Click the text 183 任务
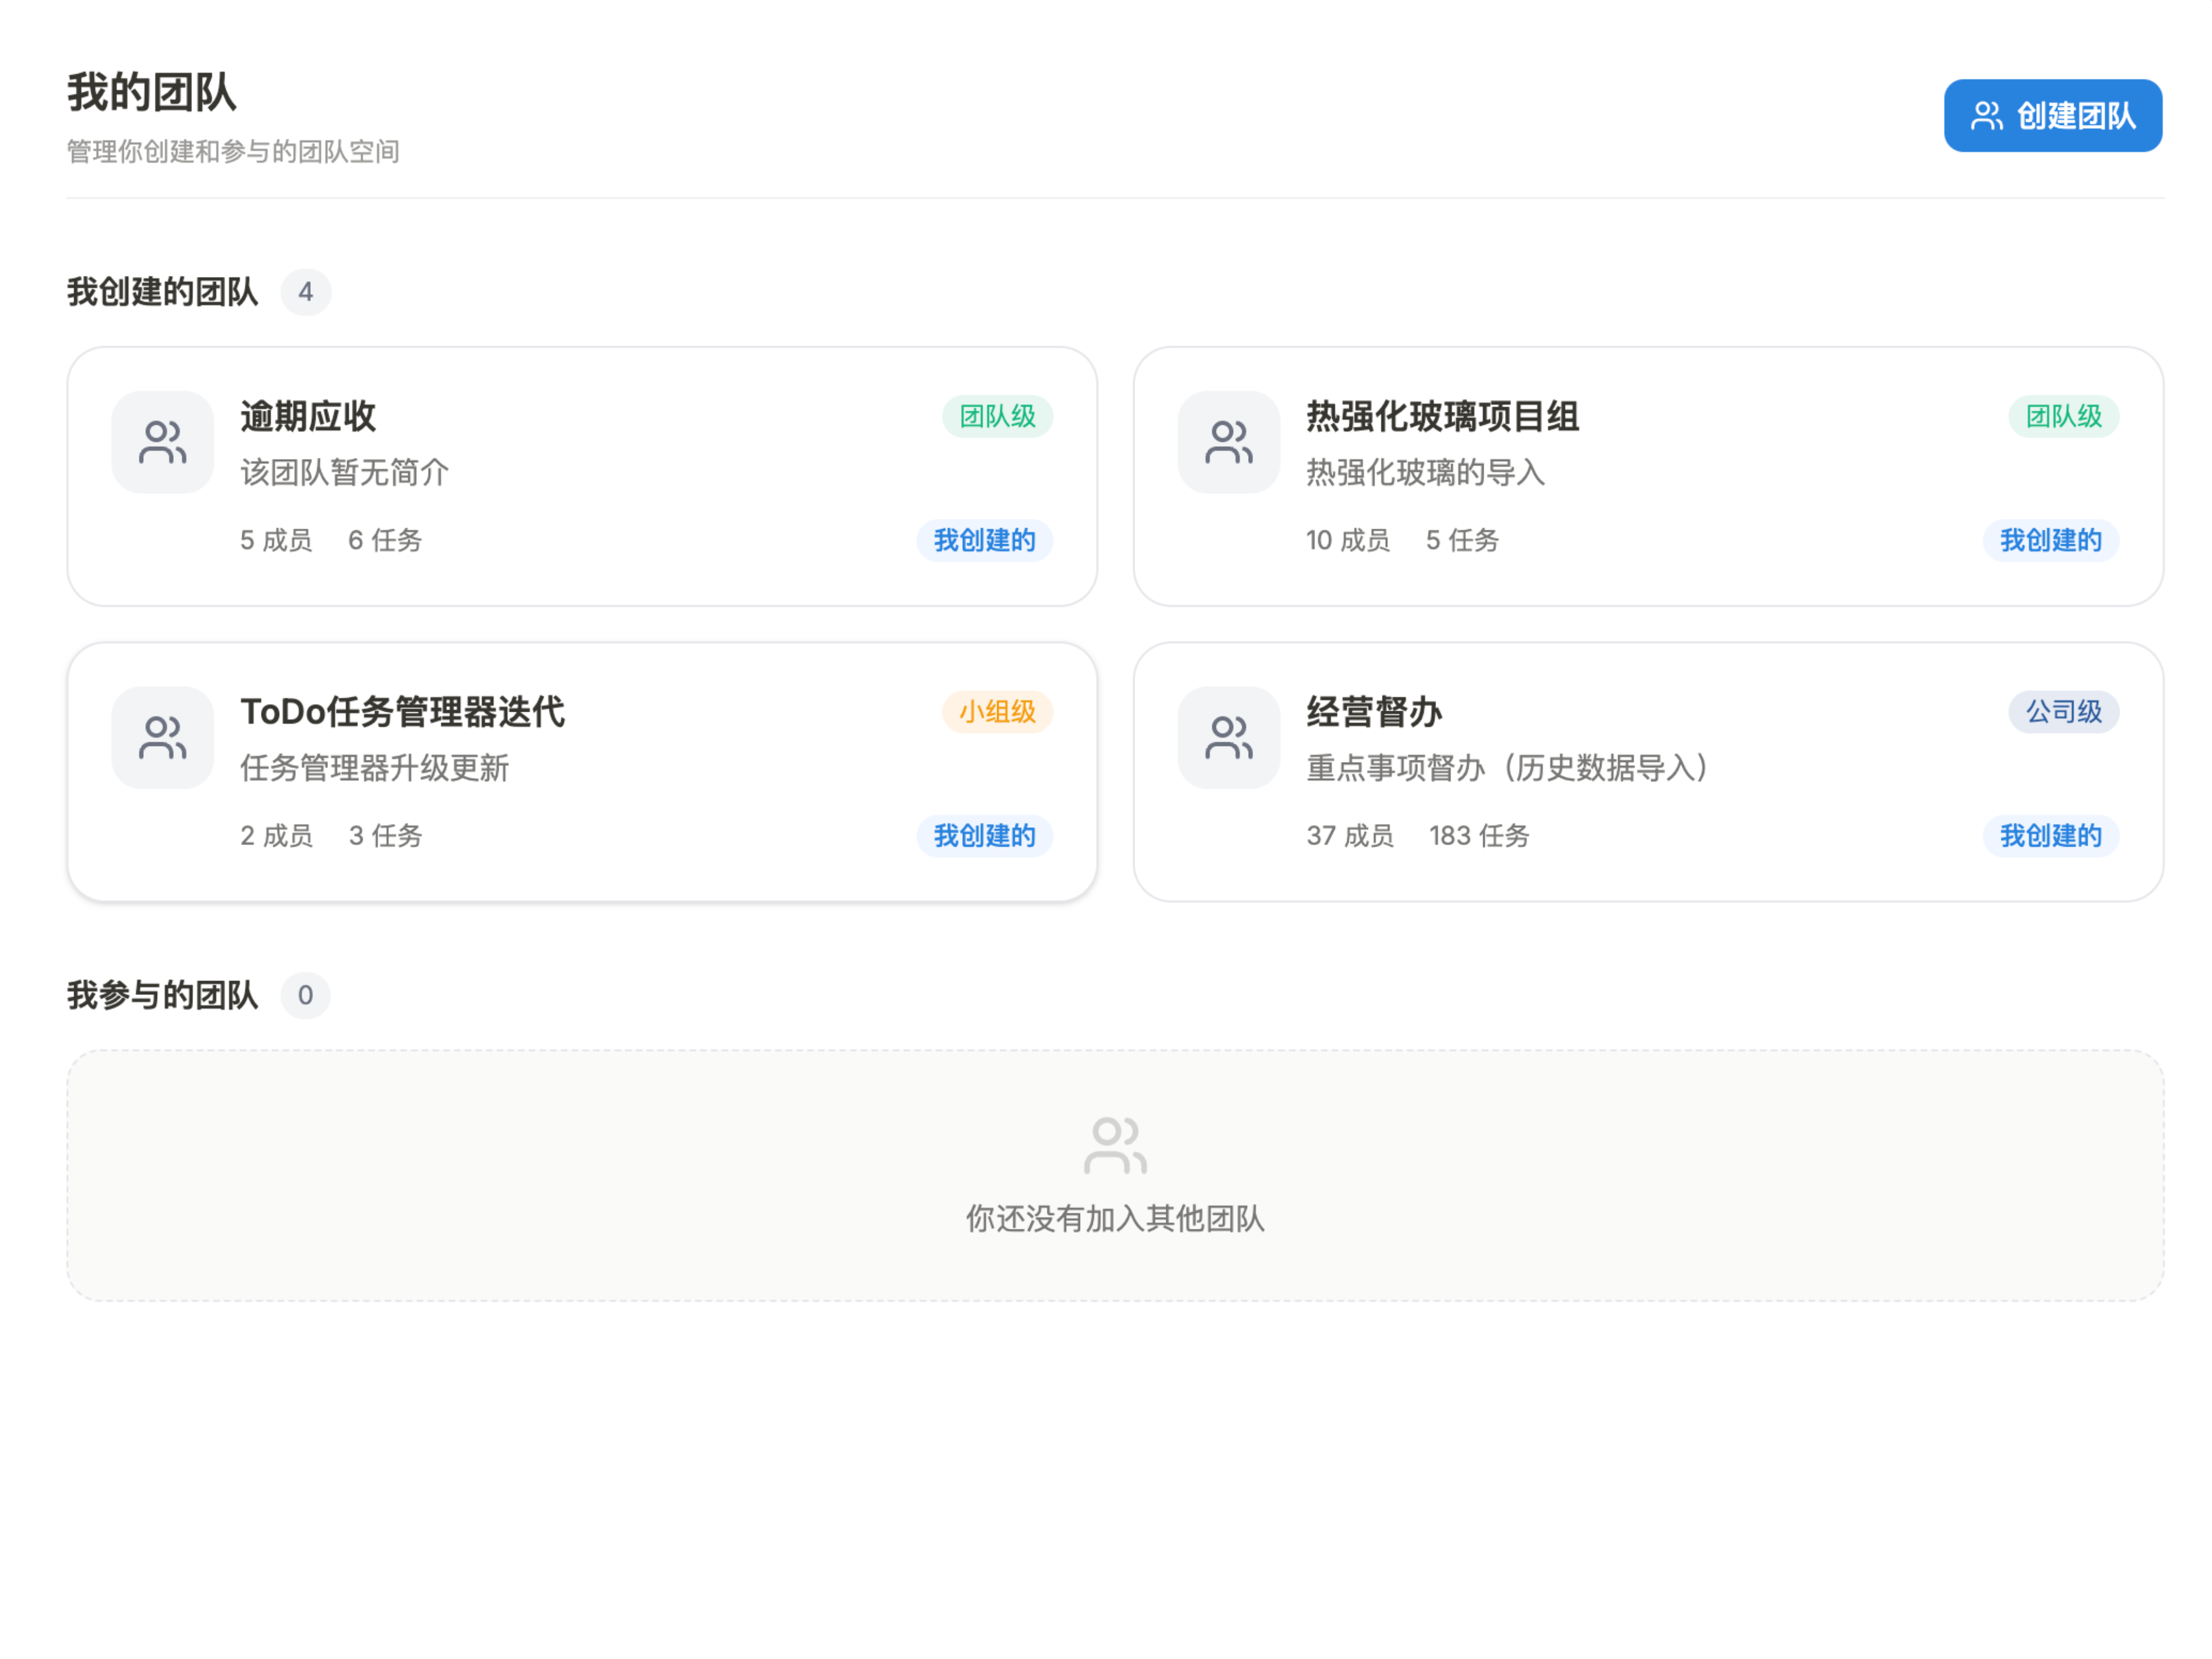 (x=1480, y=836)
